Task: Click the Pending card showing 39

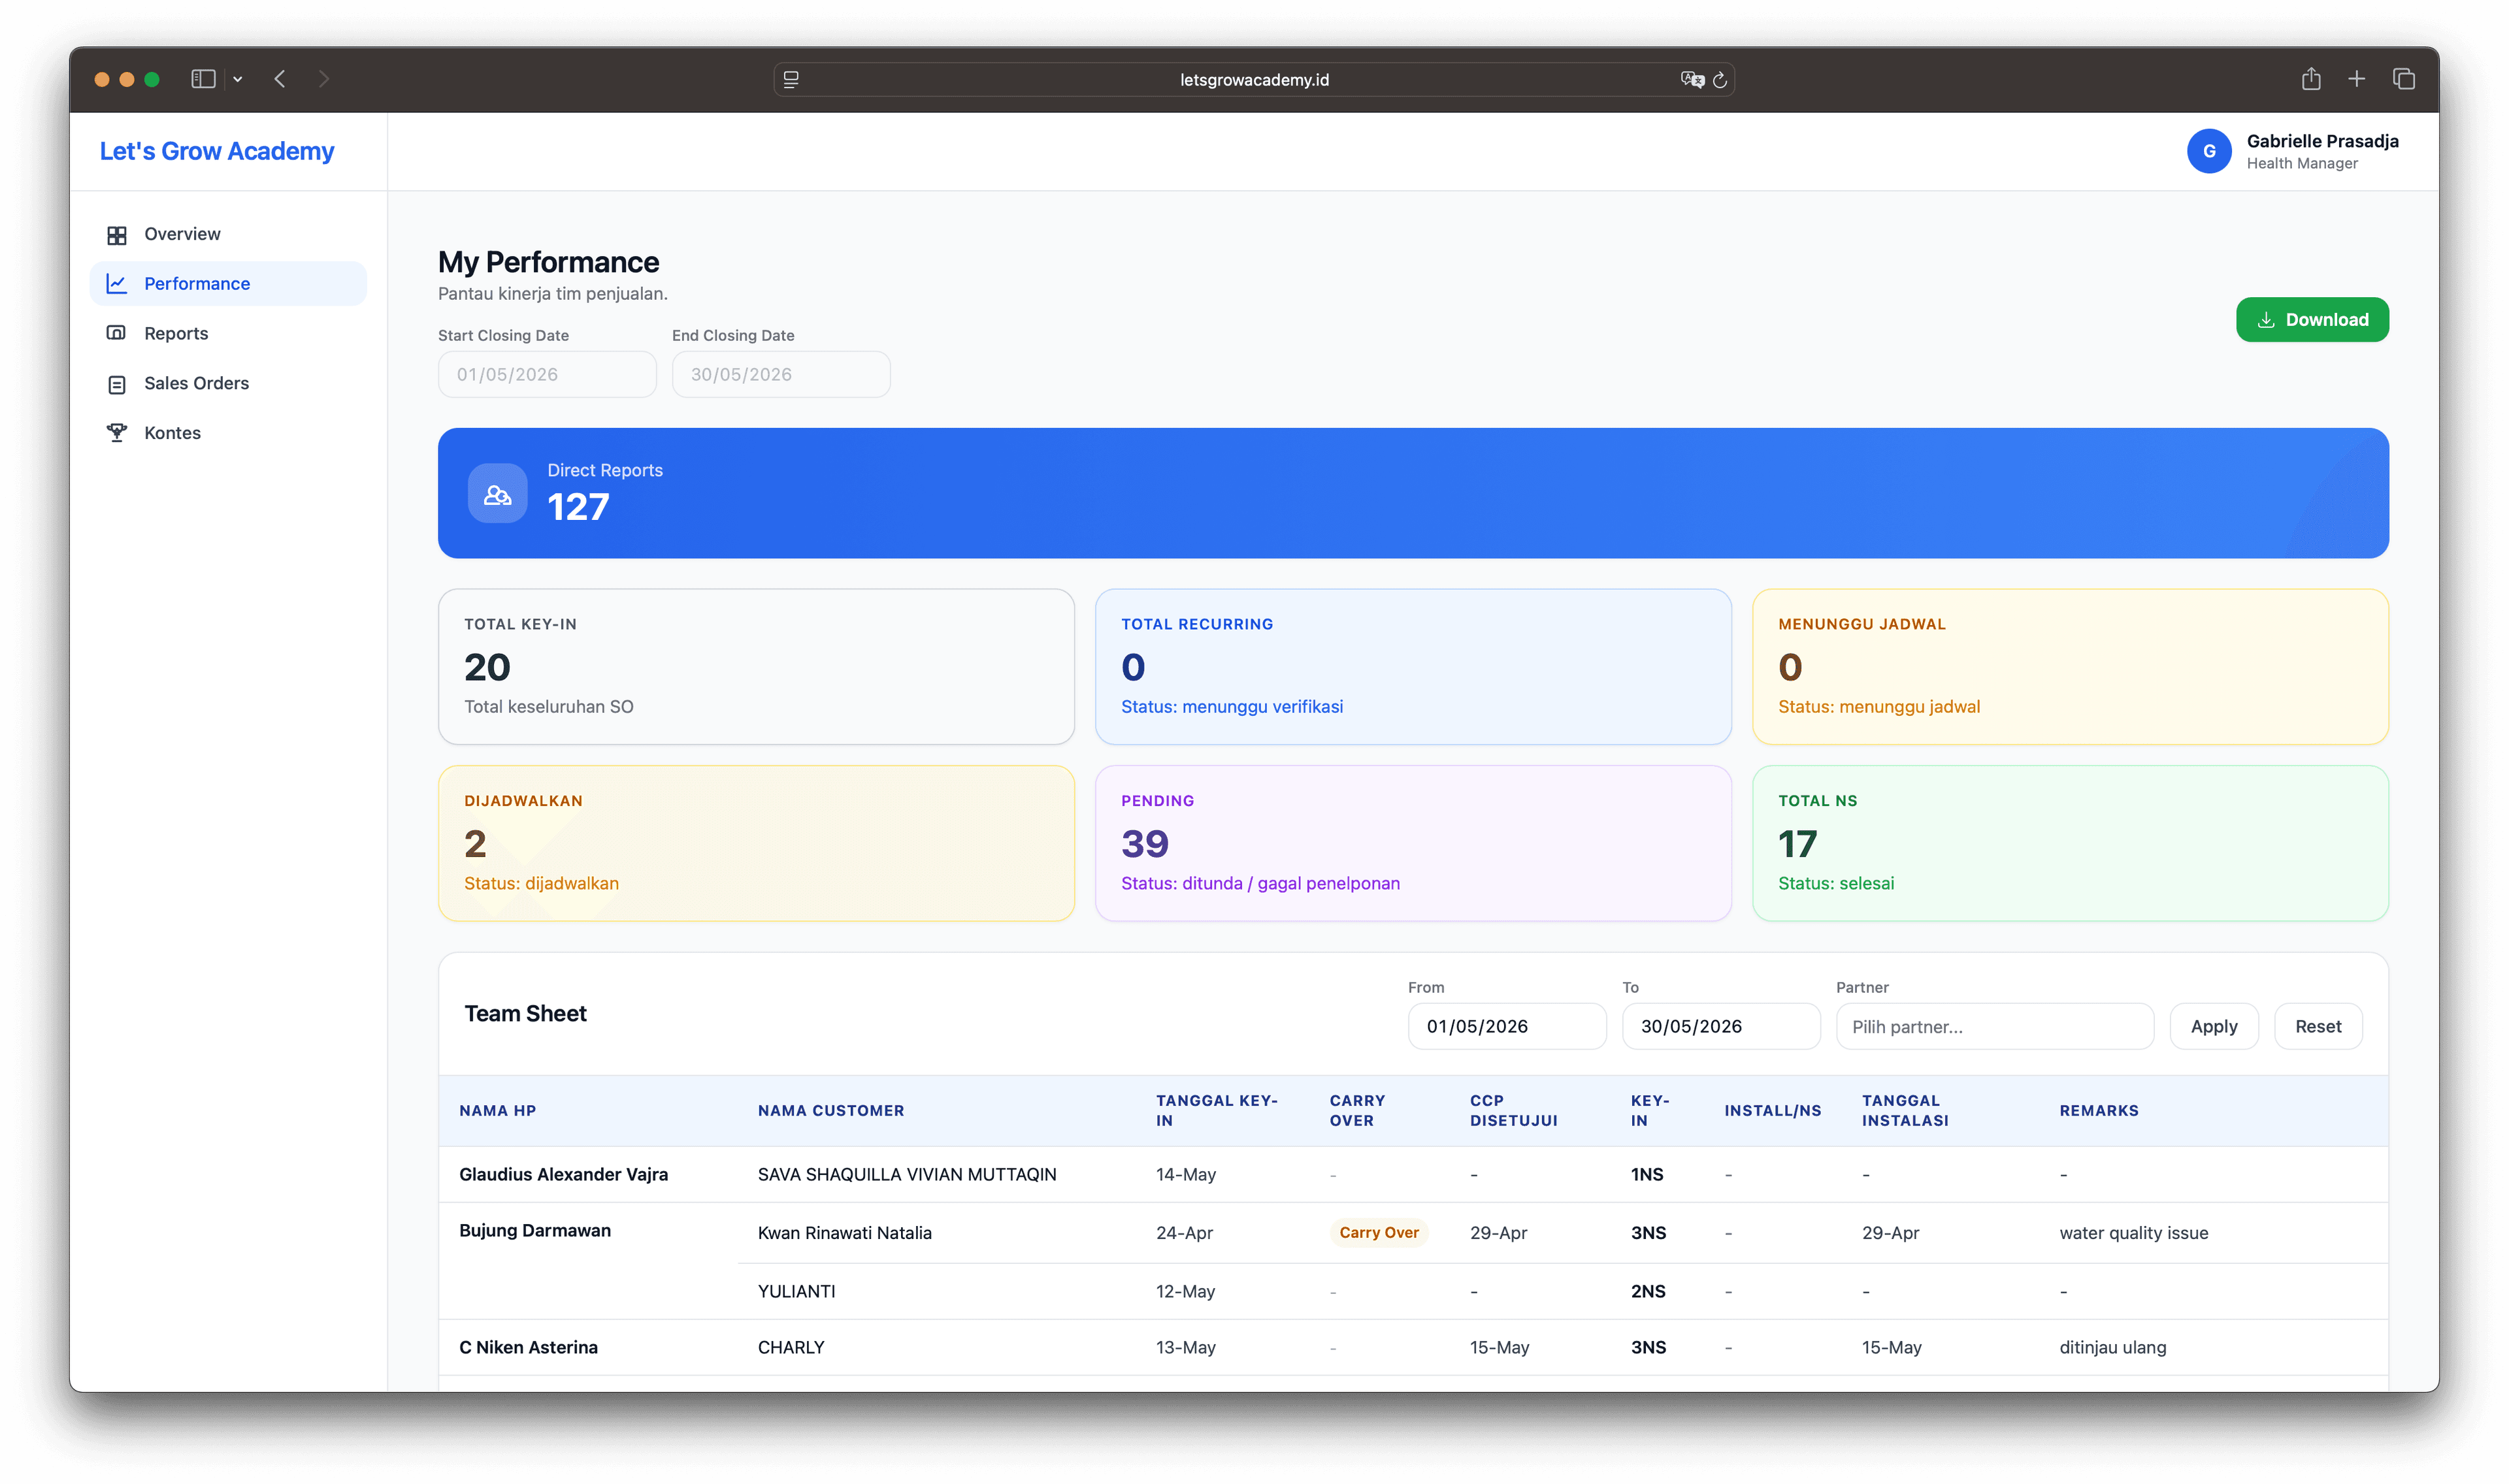Action: [1412, 843]
